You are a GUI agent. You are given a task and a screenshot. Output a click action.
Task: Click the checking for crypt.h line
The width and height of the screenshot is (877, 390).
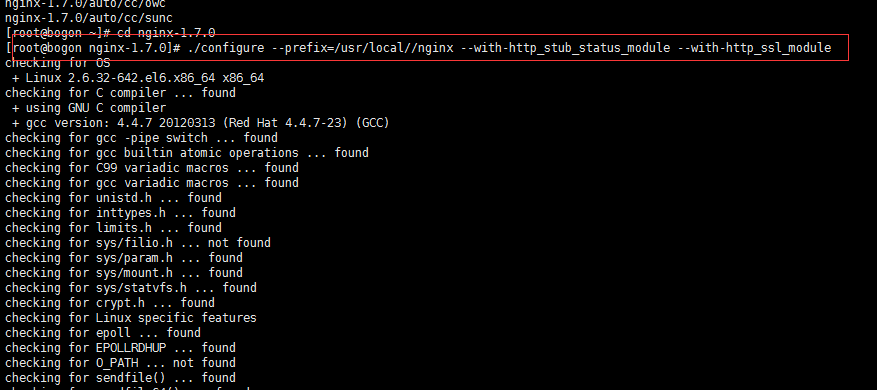(x=110, y=303)
